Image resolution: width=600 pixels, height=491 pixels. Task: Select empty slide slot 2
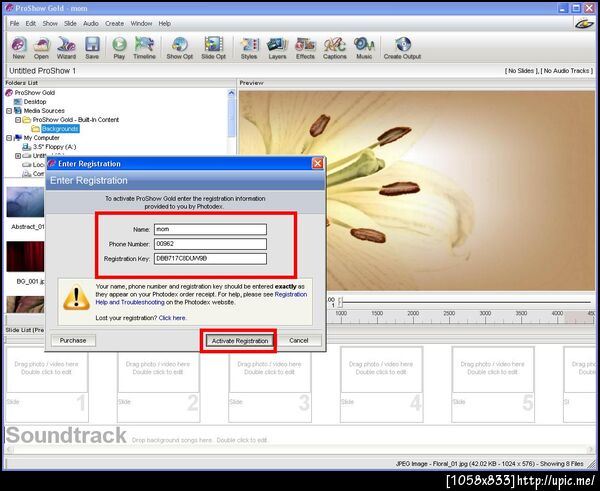click(x=158, y=385)
